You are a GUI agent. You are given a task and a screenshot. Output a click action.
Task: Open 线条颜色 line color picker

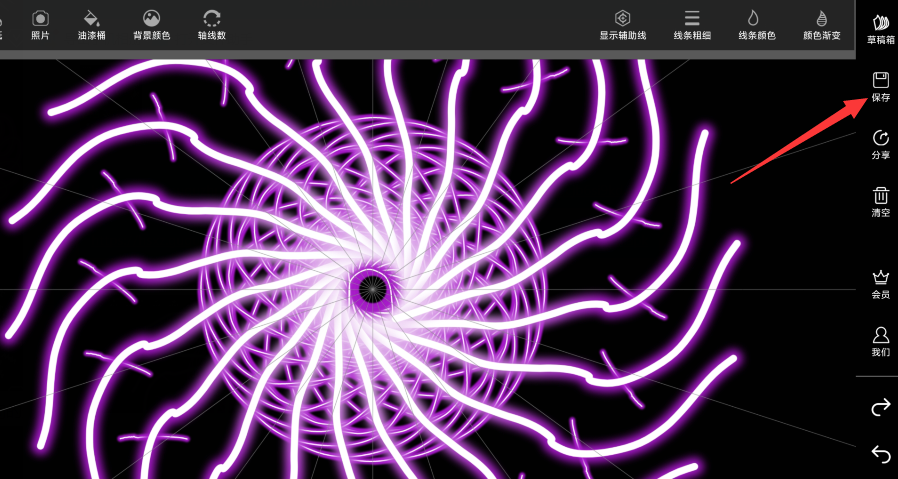(757, 25)
